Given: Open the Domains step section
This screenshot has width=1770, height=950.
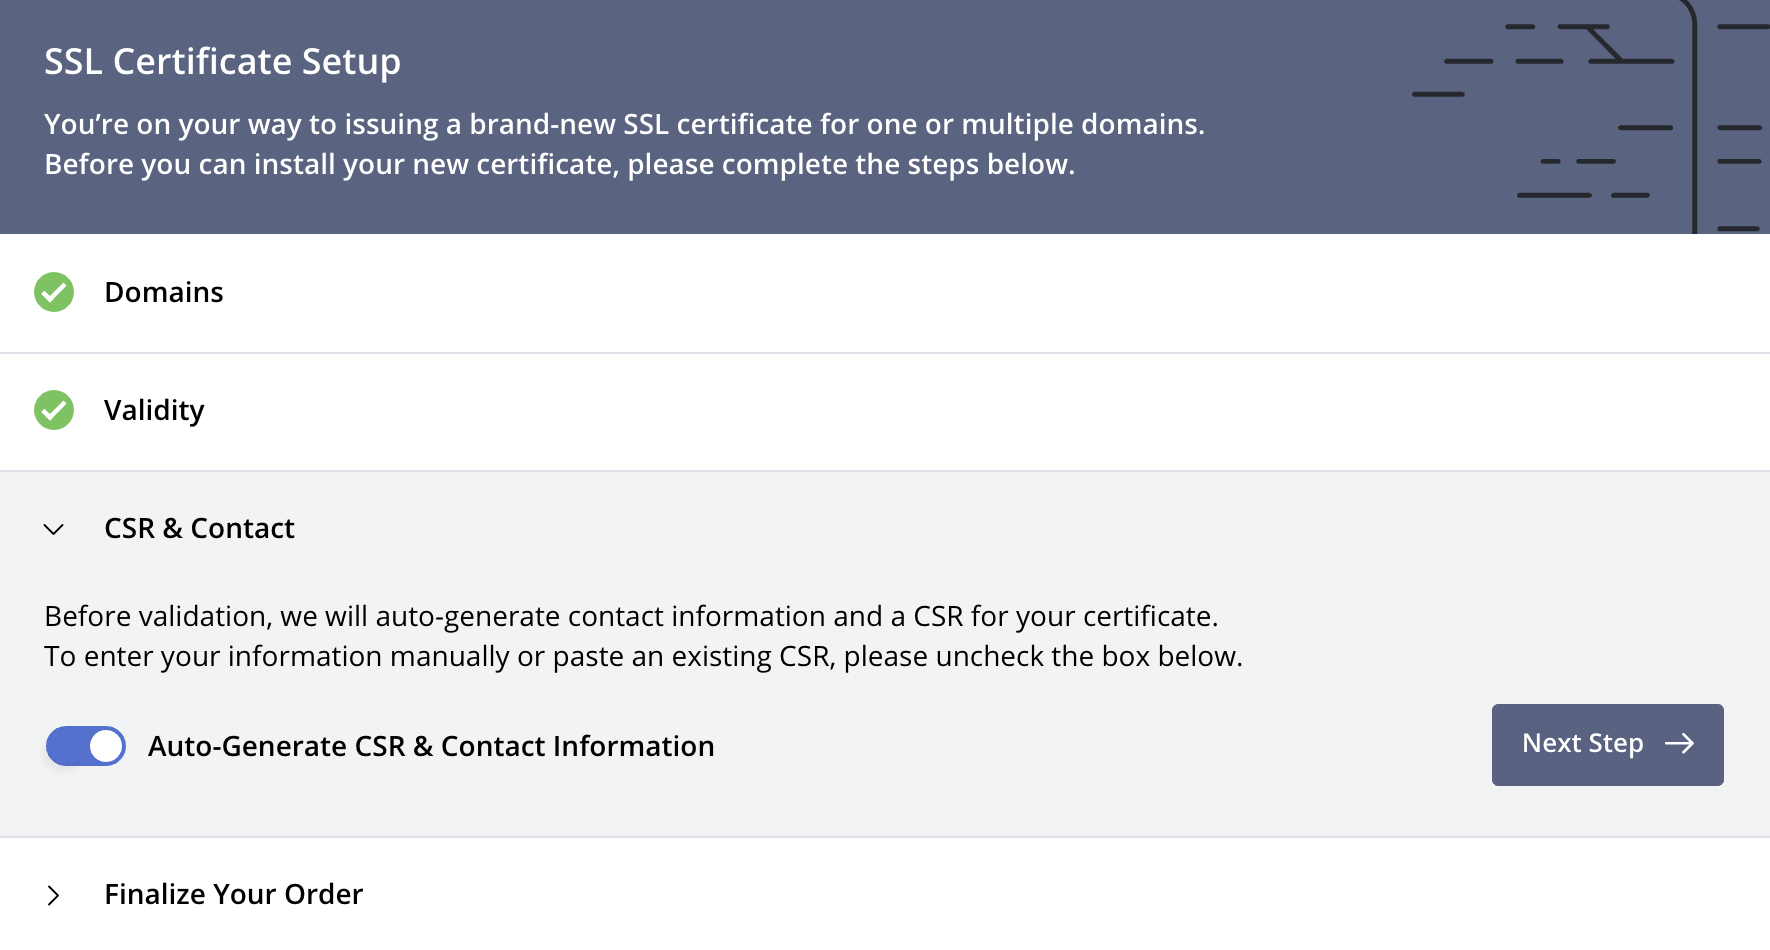Looking at the screenshot, I should point(885,293).
